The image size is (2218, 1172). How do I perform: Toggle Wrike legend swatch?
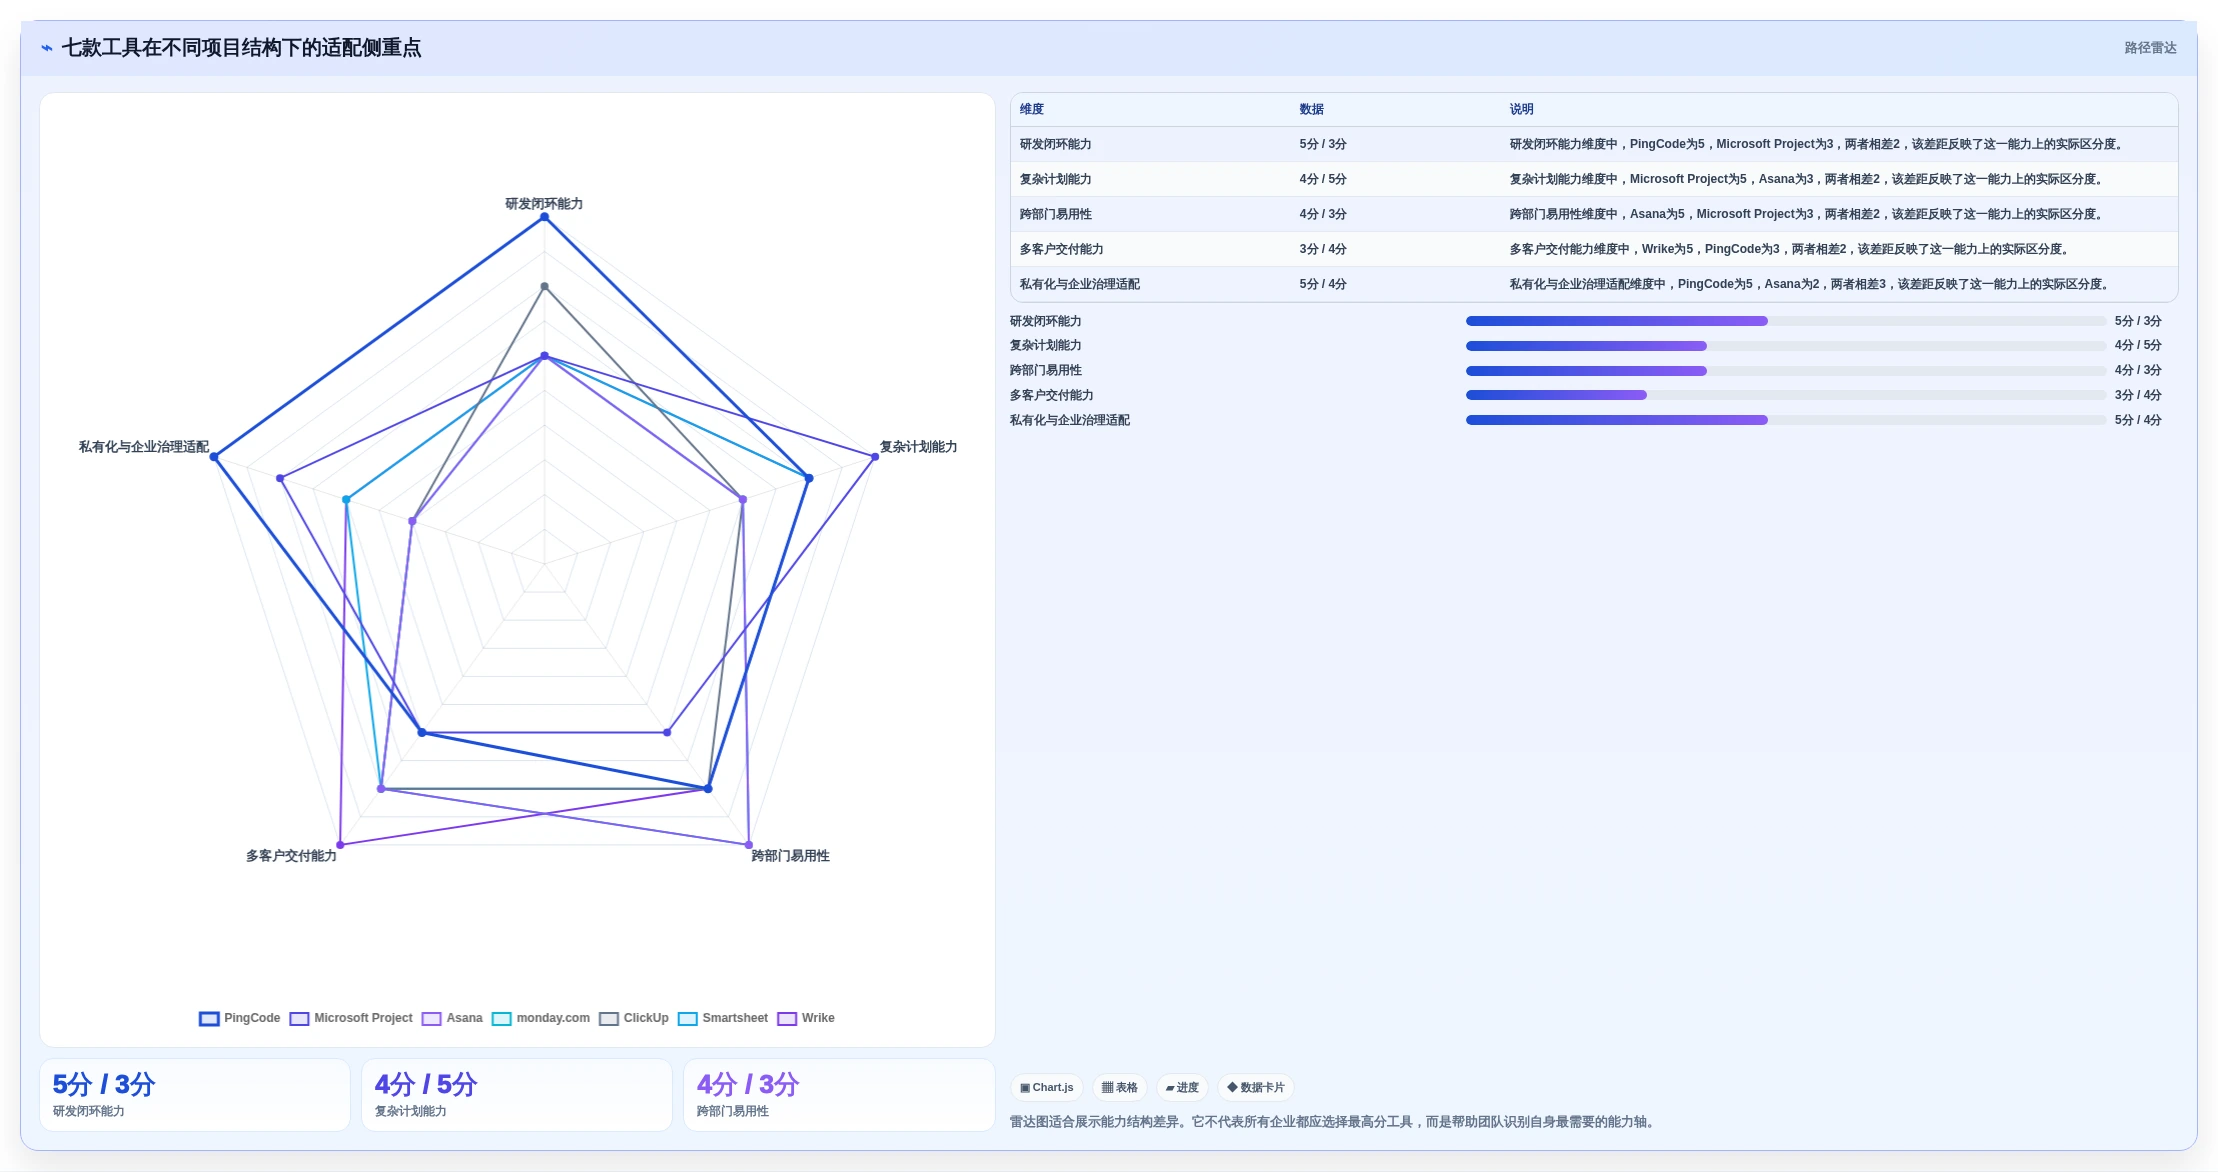(787, 1019)
